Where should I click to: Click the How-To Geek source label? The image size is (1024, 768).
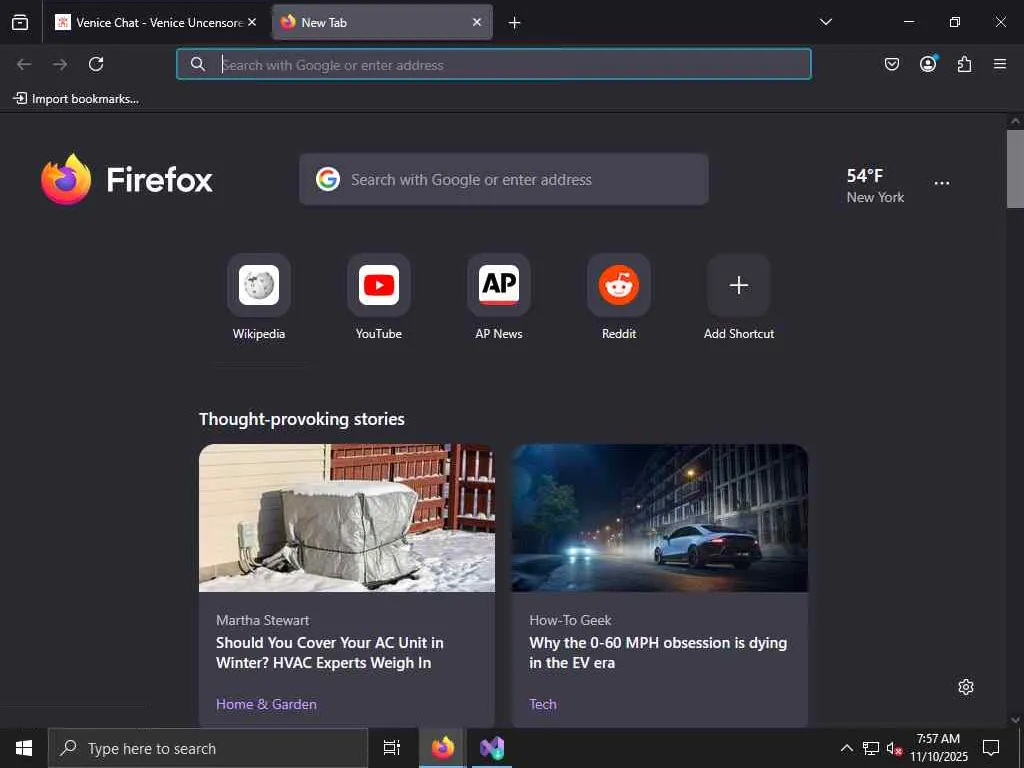click(x=570, y=620)
